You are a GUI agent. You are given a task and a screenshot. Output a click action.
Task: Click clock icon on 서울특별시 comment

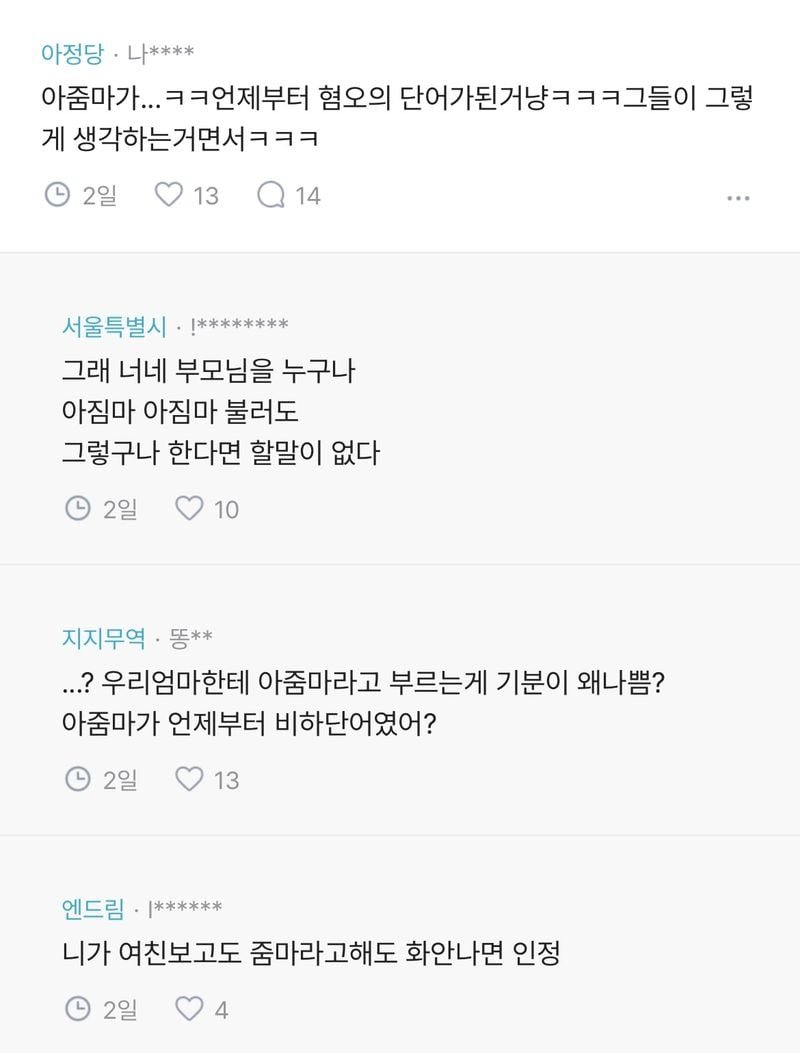coord(78,509)
